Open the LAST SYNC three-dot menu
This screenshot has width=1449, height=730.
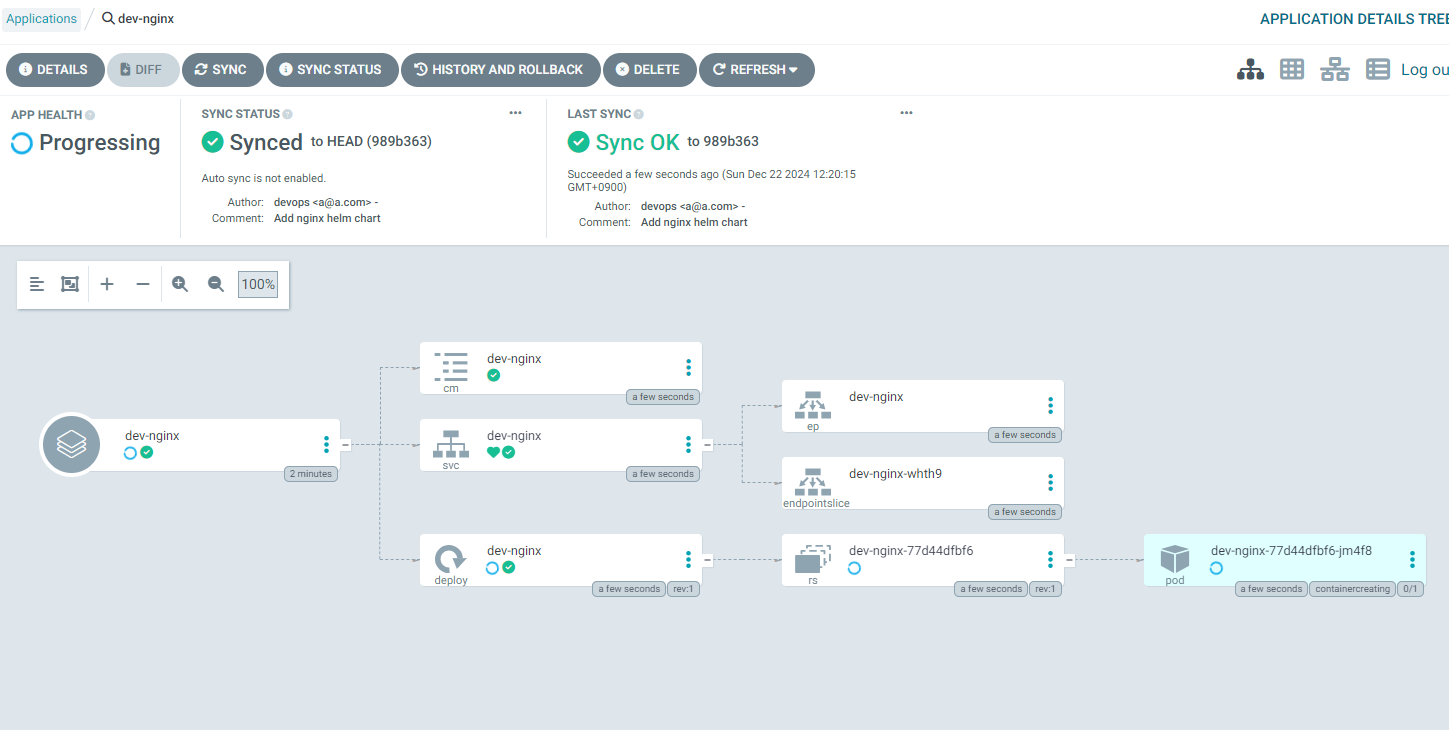tap(906, 113)
